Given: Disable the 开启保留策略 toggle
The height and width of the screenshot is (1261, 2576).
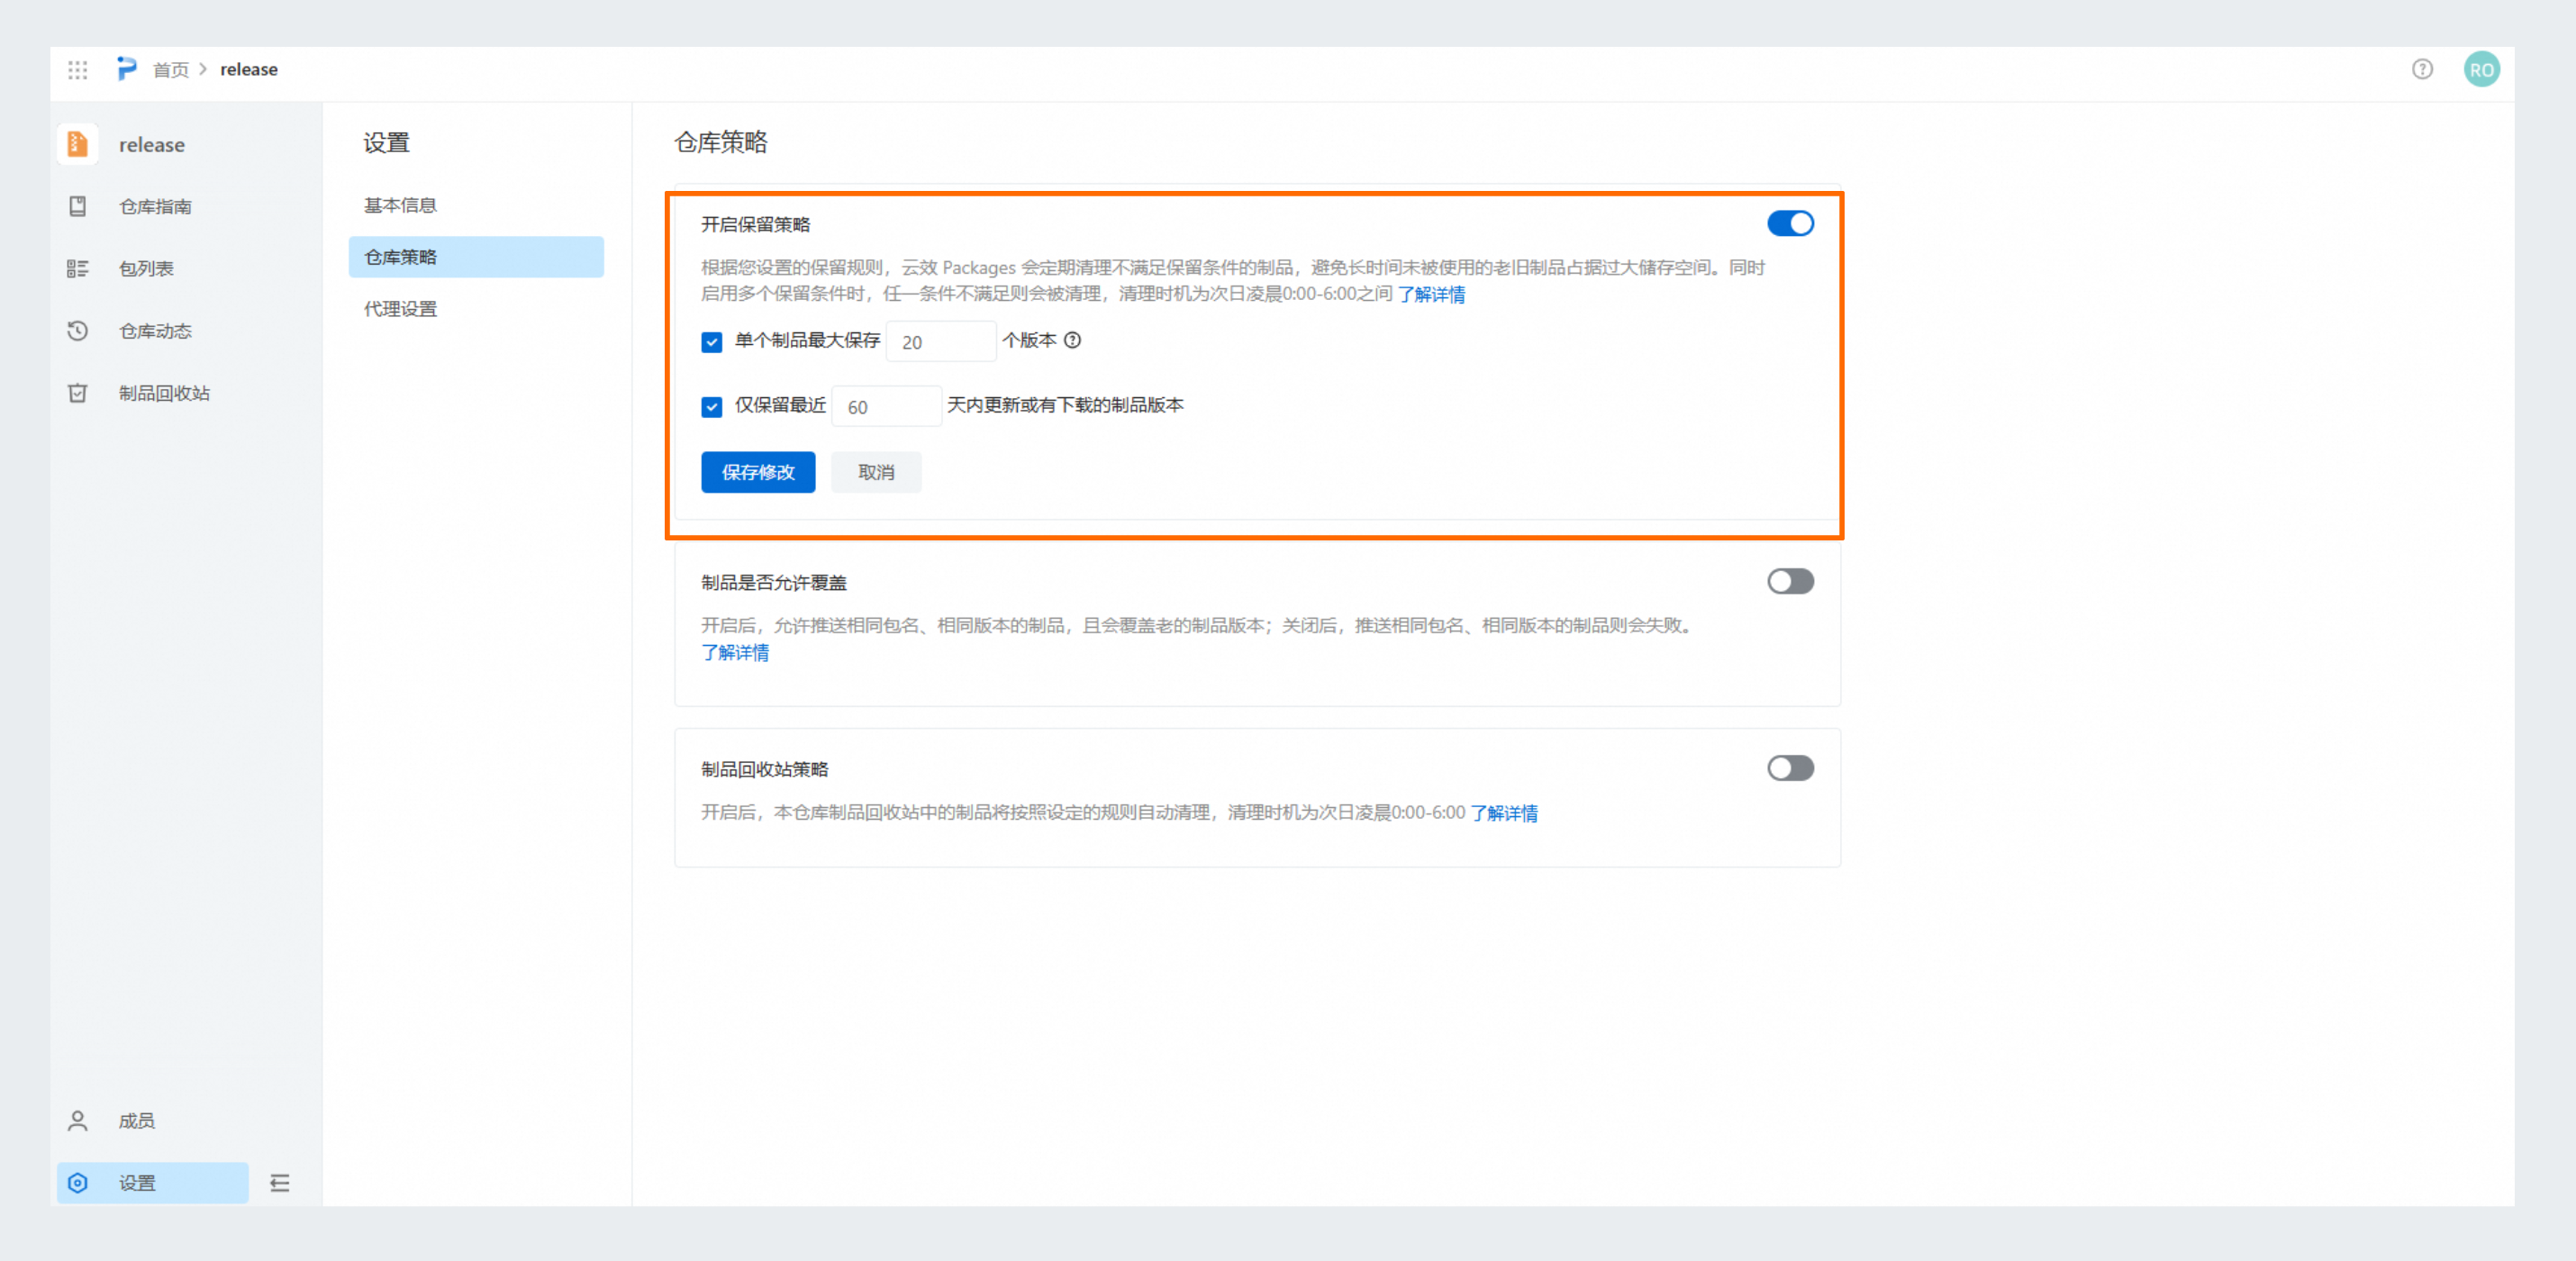Looking at the screenshot, I should coord(1789,223).
